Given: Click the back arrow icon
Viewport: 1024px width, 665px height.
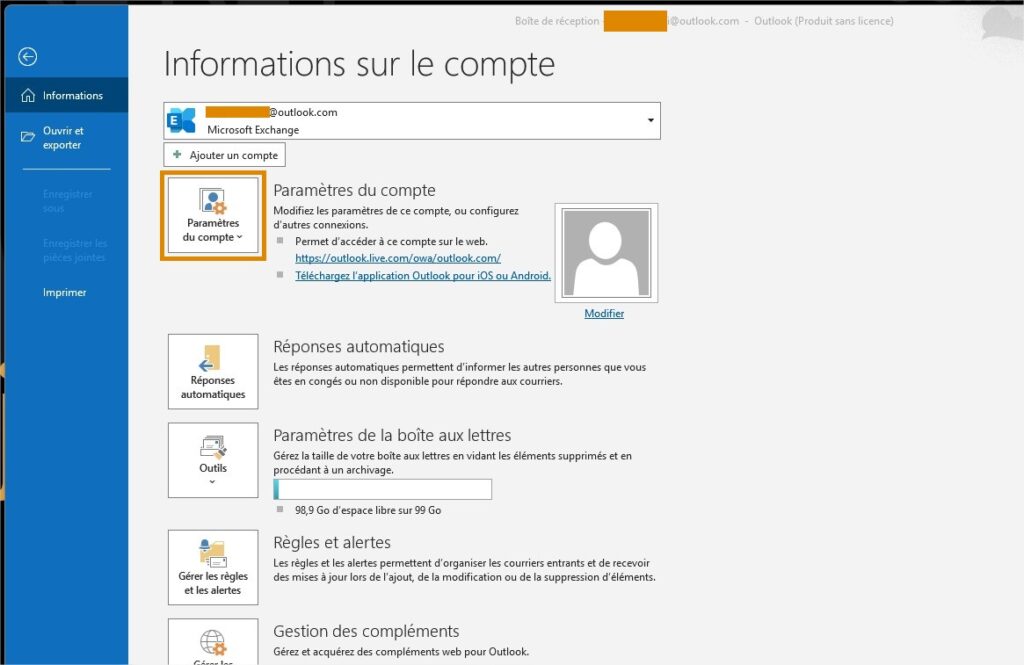Looking at the screenshot, I should click(x=28, y=57).
